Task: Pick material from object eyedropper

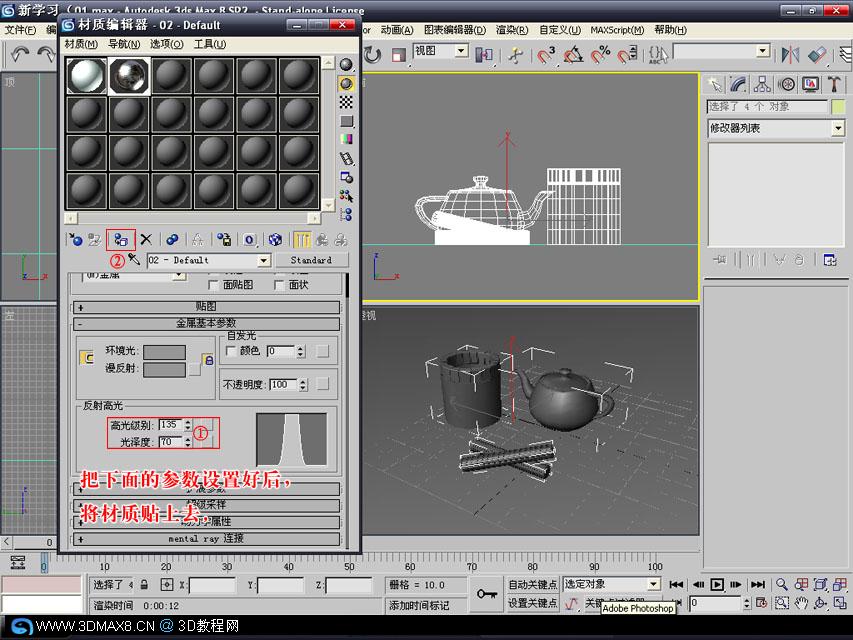Action: [134, 260]
